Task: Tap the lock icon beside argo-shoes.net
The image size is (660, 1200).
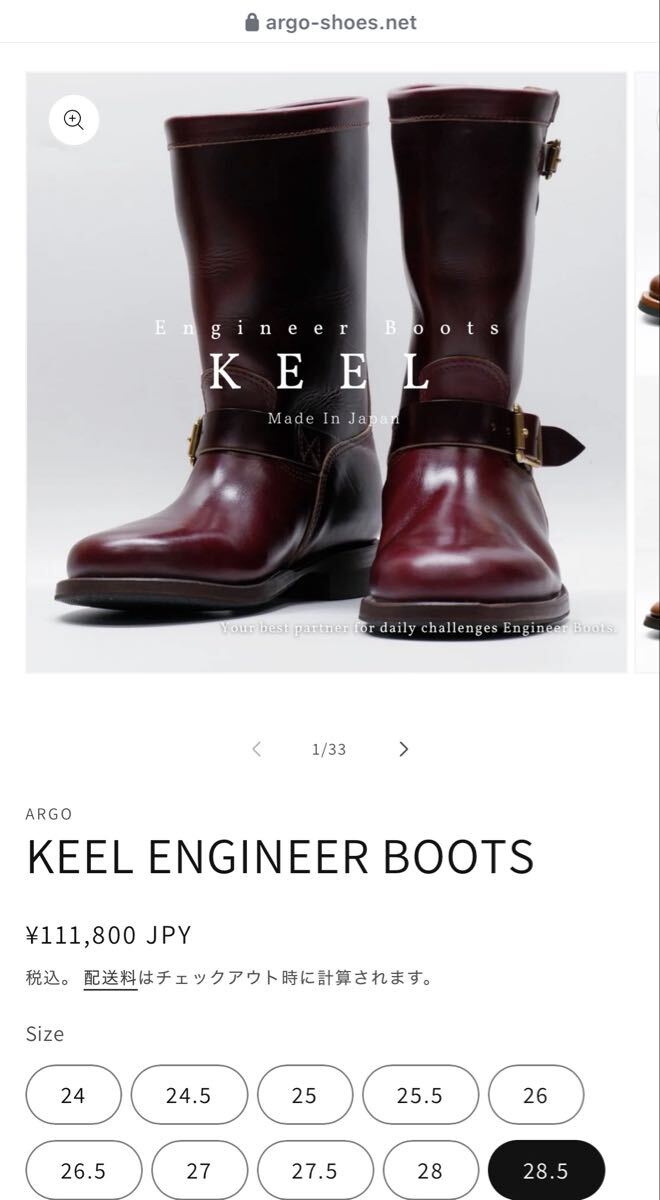Action: click(252, 22)
